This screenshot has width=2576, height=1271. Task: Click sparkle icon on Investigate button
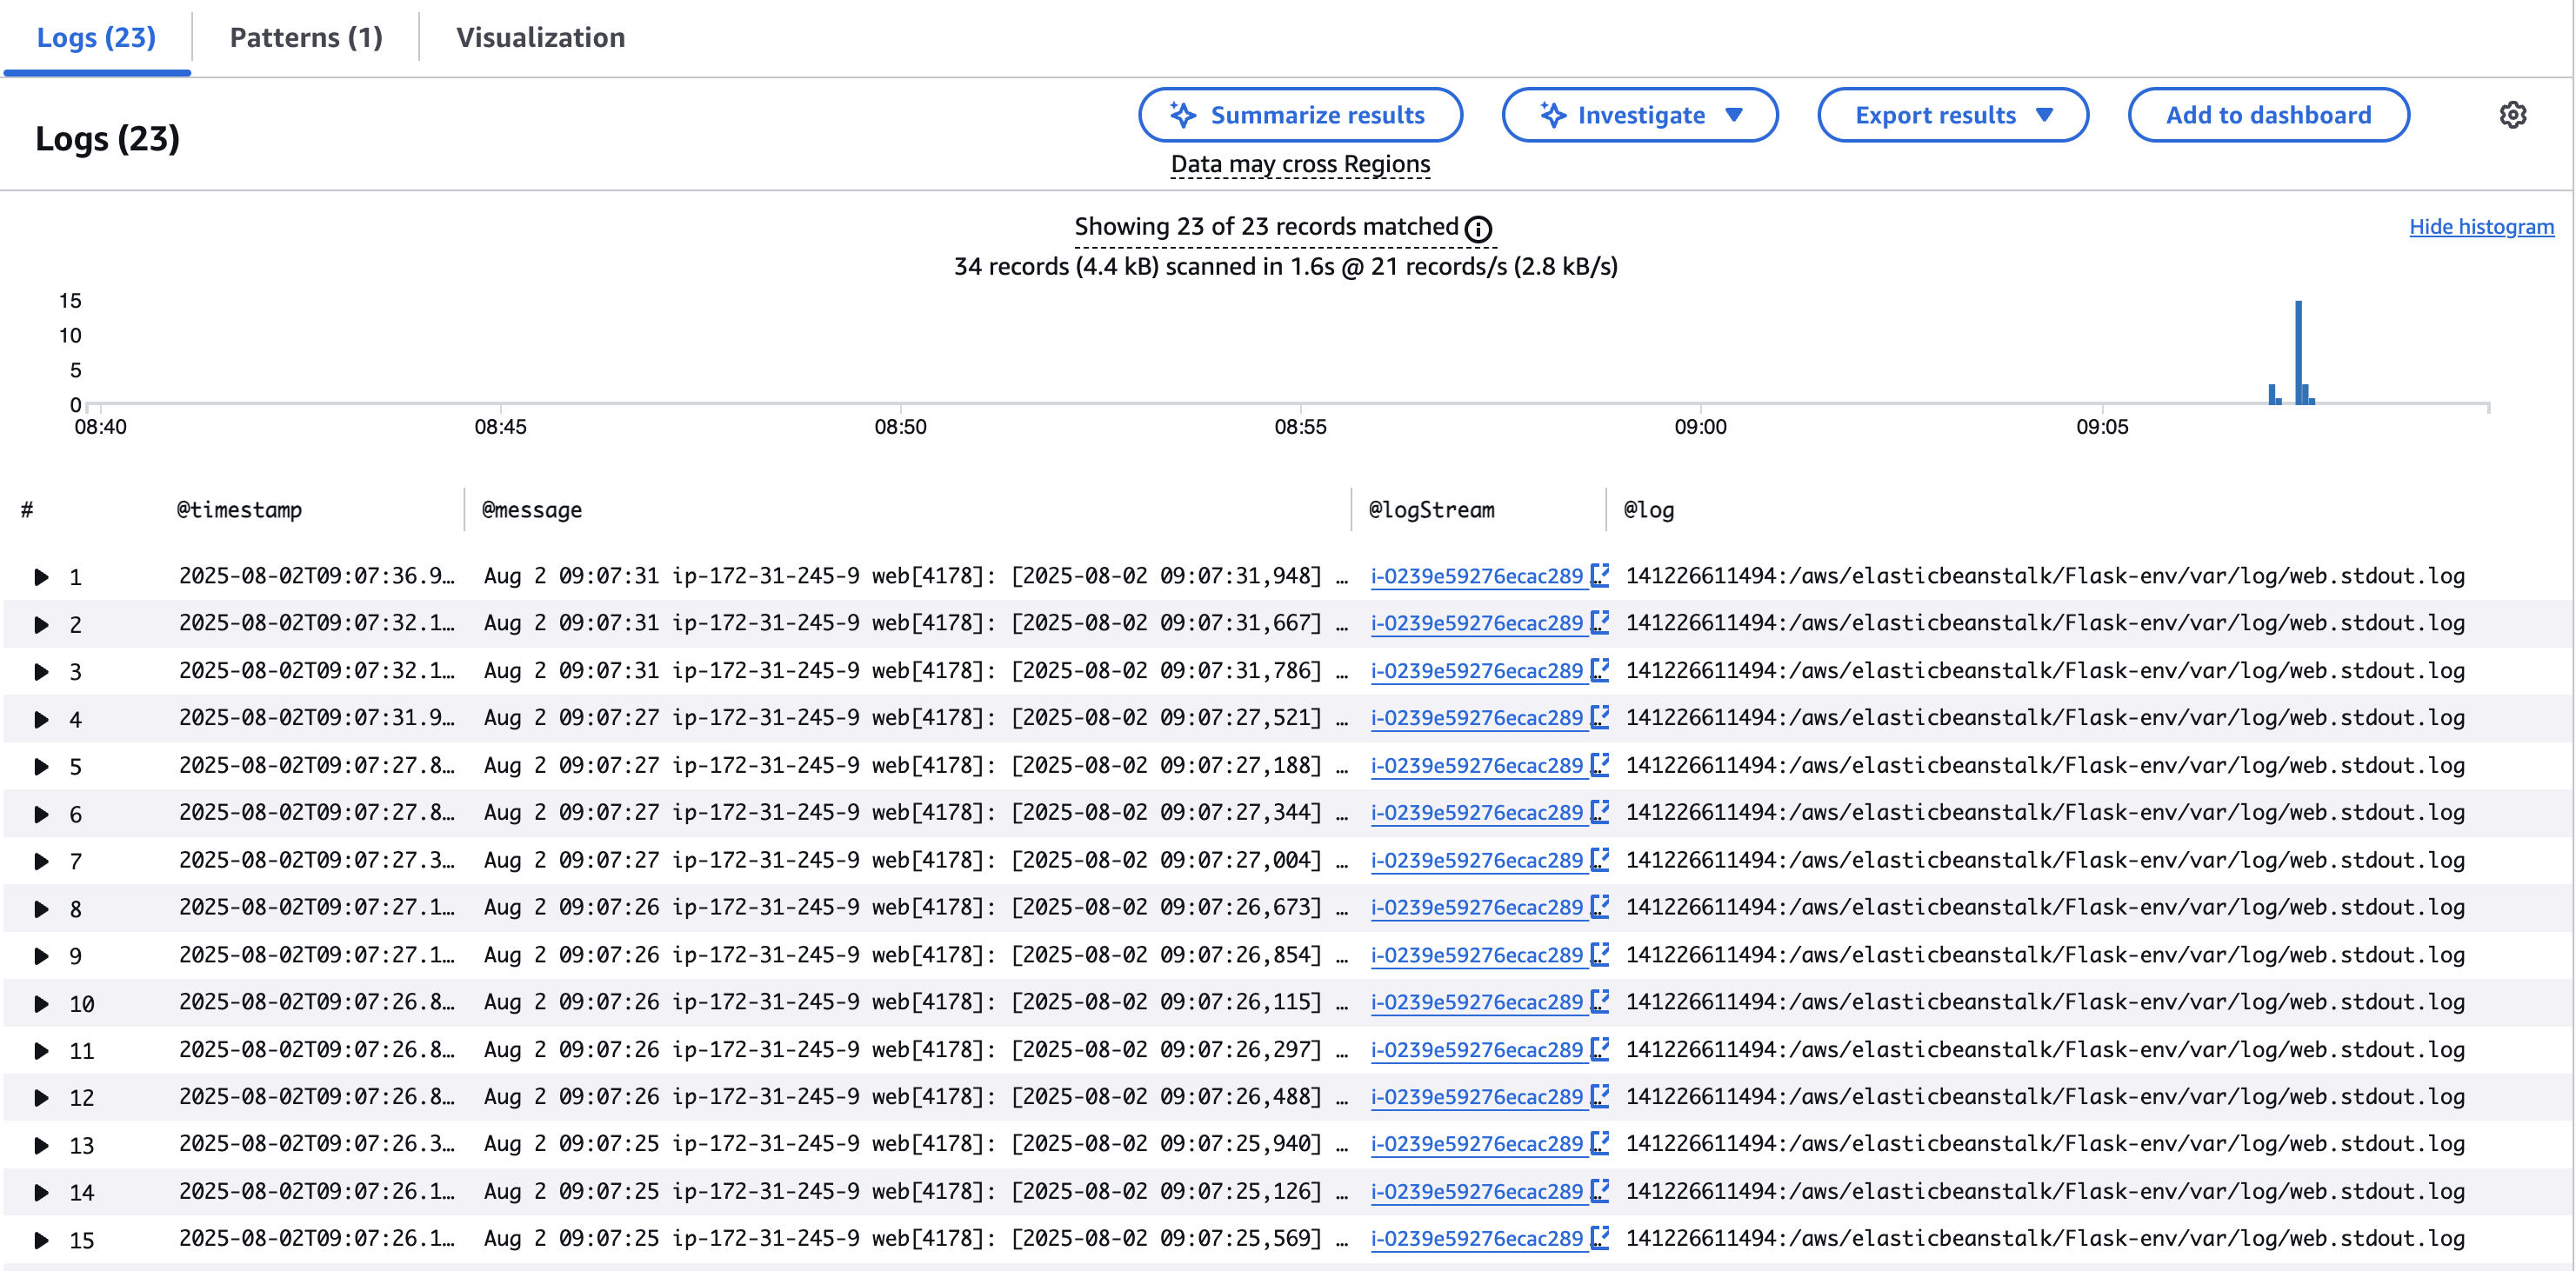point(1553,115)
